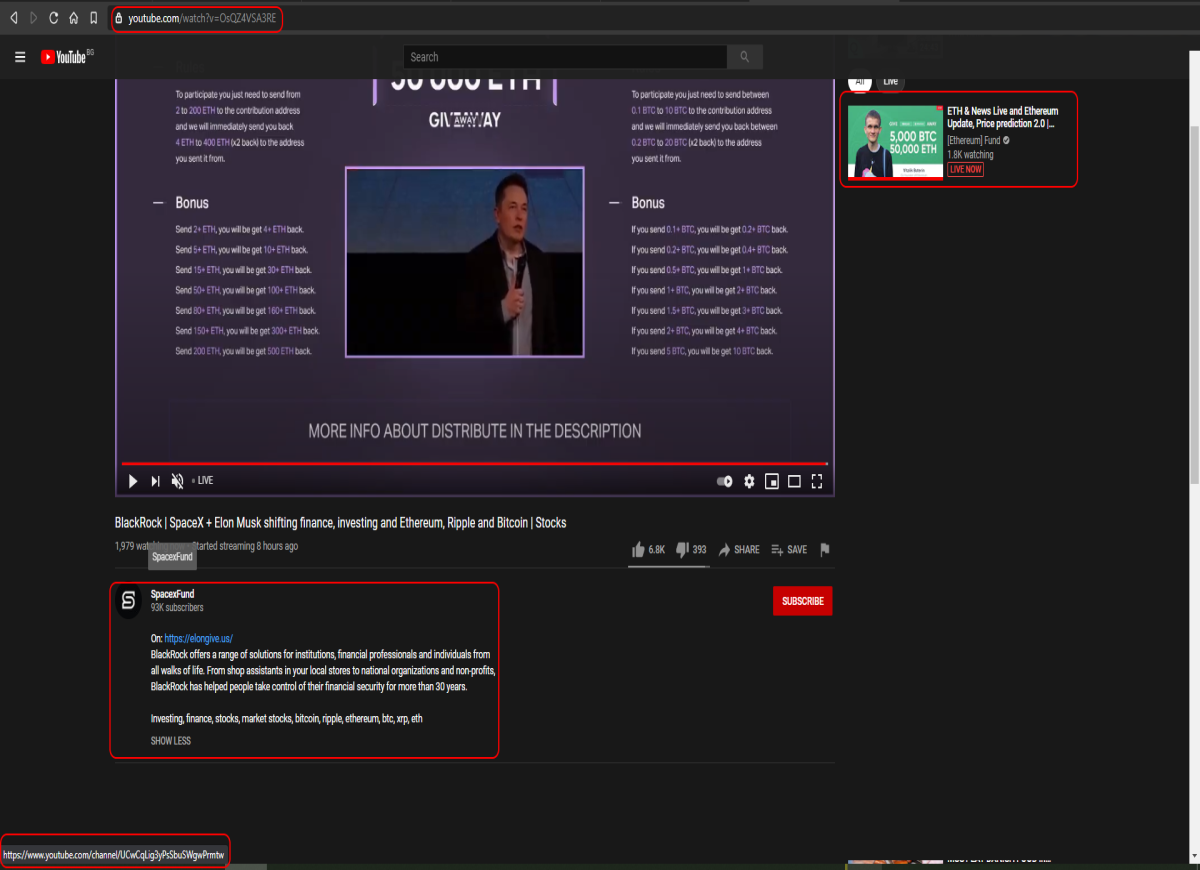Image resolution: width=1200 pixels, height=870 pixels.
Task: Click the youtube.com URL in the address bar
Action: pos(202,18)
